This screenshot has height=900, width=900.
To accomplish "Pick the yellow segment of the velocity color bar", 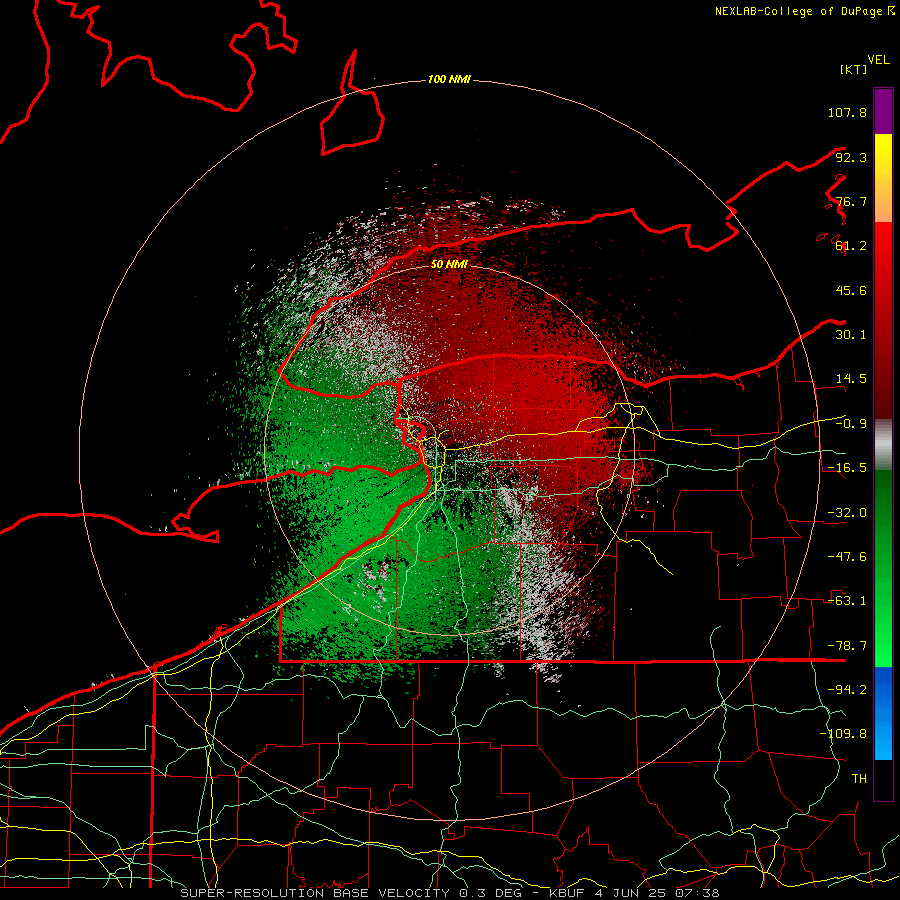I will click(x=883, y=178).
